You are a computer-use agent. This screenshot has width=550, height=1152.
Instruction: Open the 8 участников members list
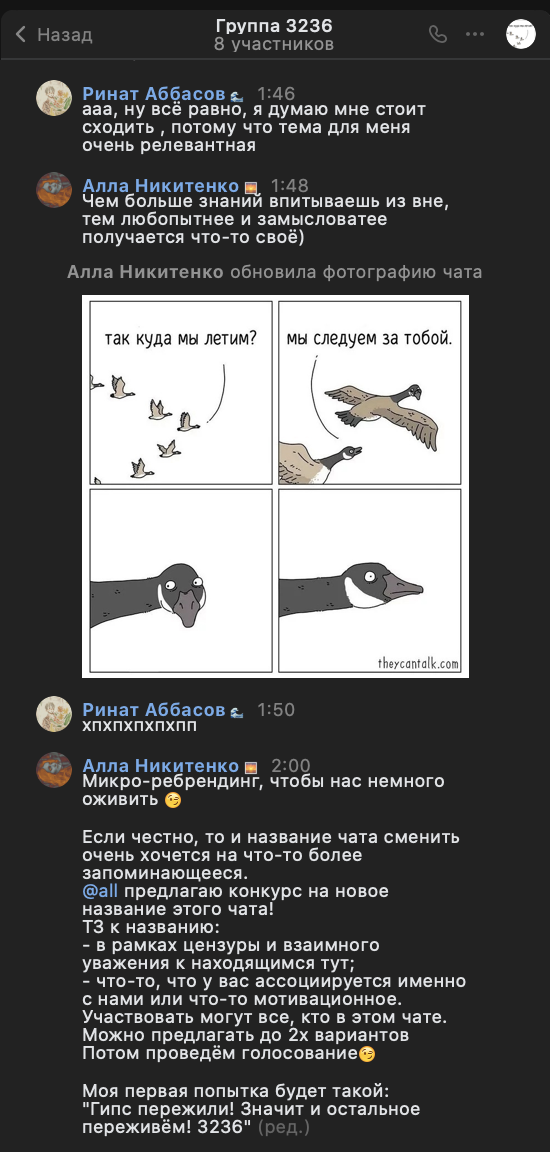click(x=275, y=45)
